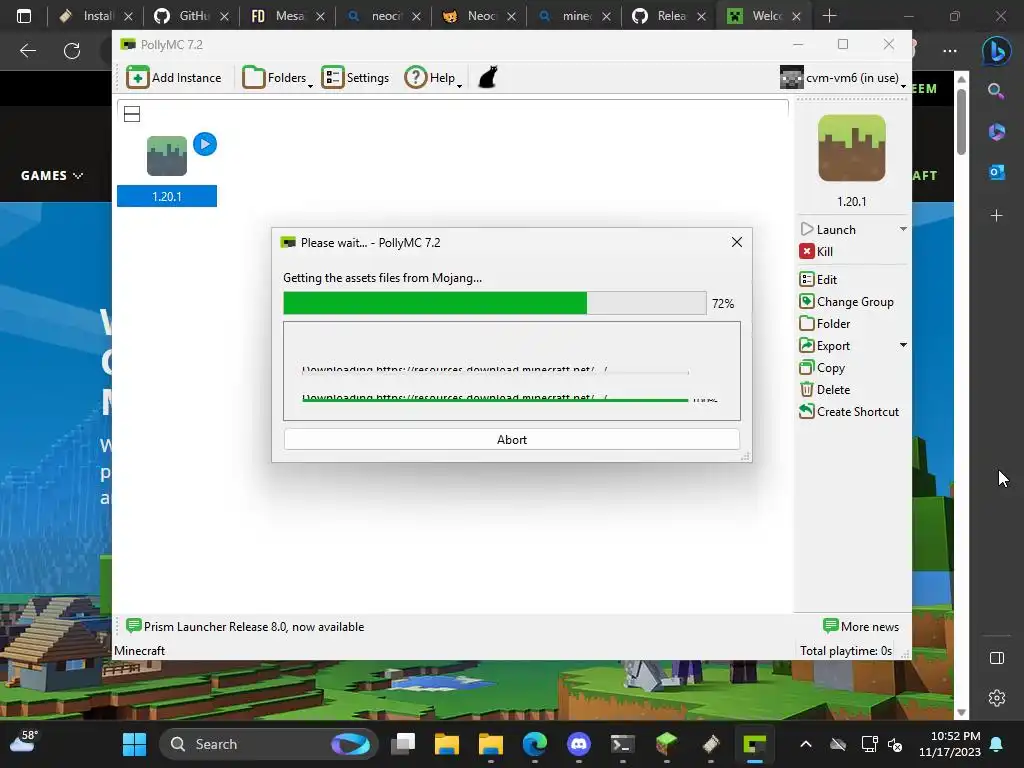Click the Add Instance toolbar button
This screenshot has height=768, width=1024.
click(174, 78)
